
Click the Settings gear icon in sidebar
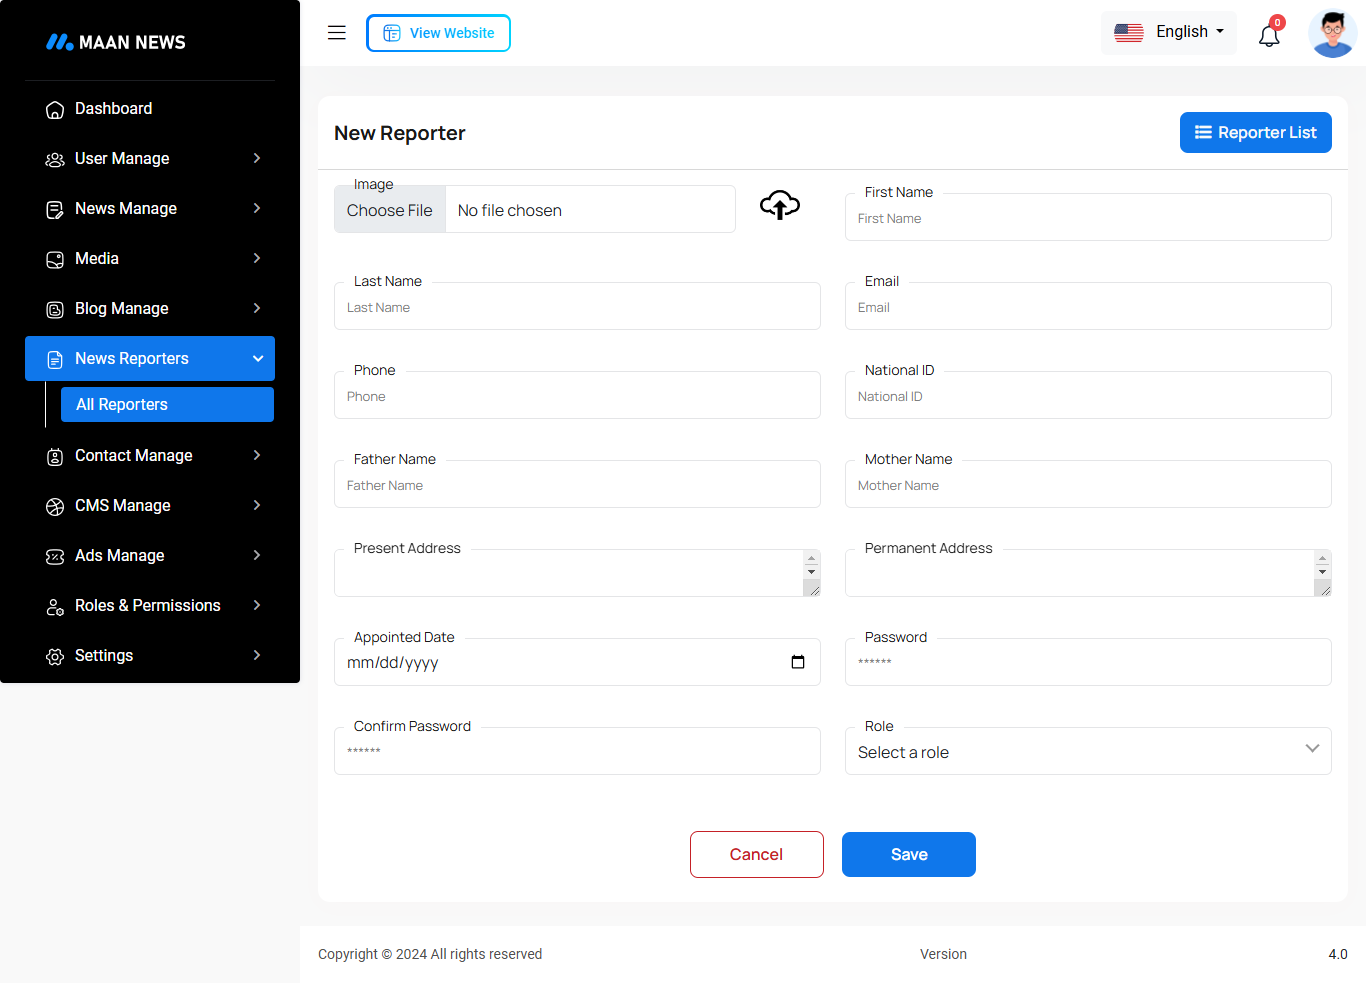coord(55,656)
